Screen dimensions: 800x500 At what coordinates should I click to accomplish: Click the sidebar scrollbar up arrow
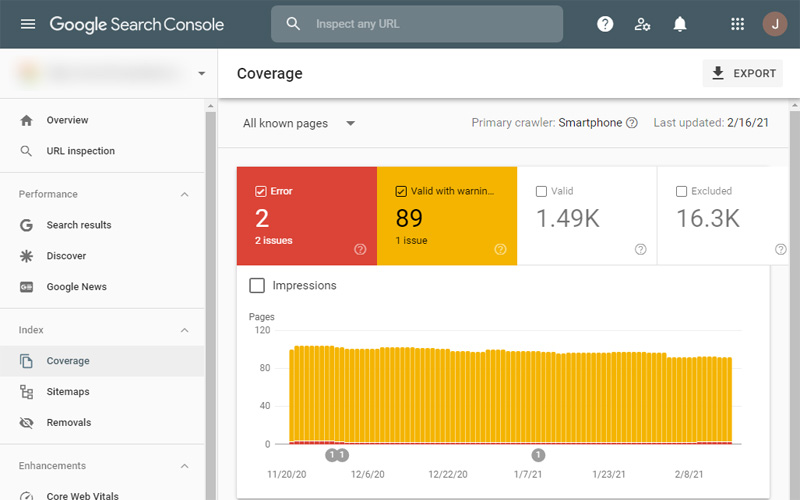pyautogui.click(x=210, y=106)
